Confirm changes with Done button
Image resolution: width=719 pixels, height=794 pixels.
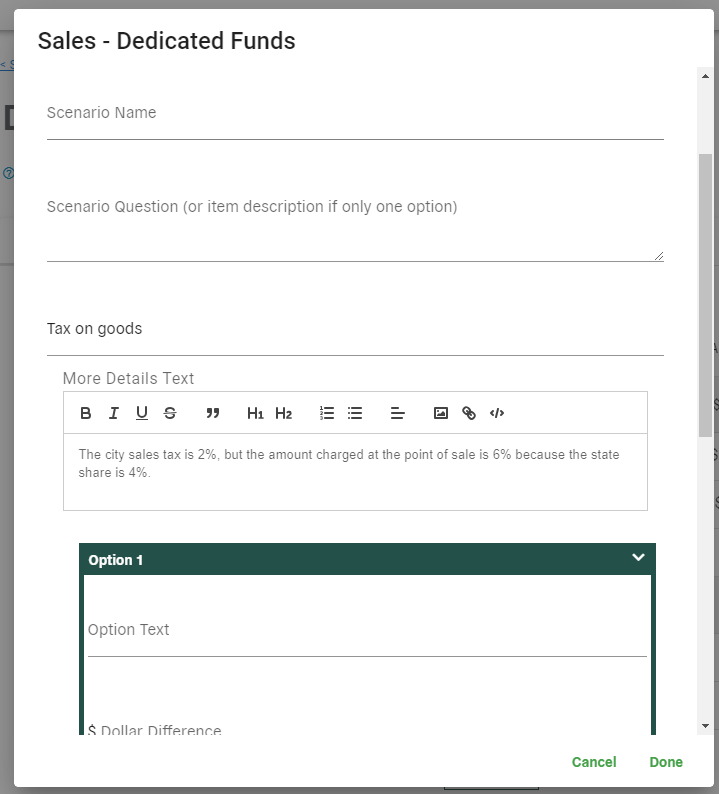pos(666,762)
